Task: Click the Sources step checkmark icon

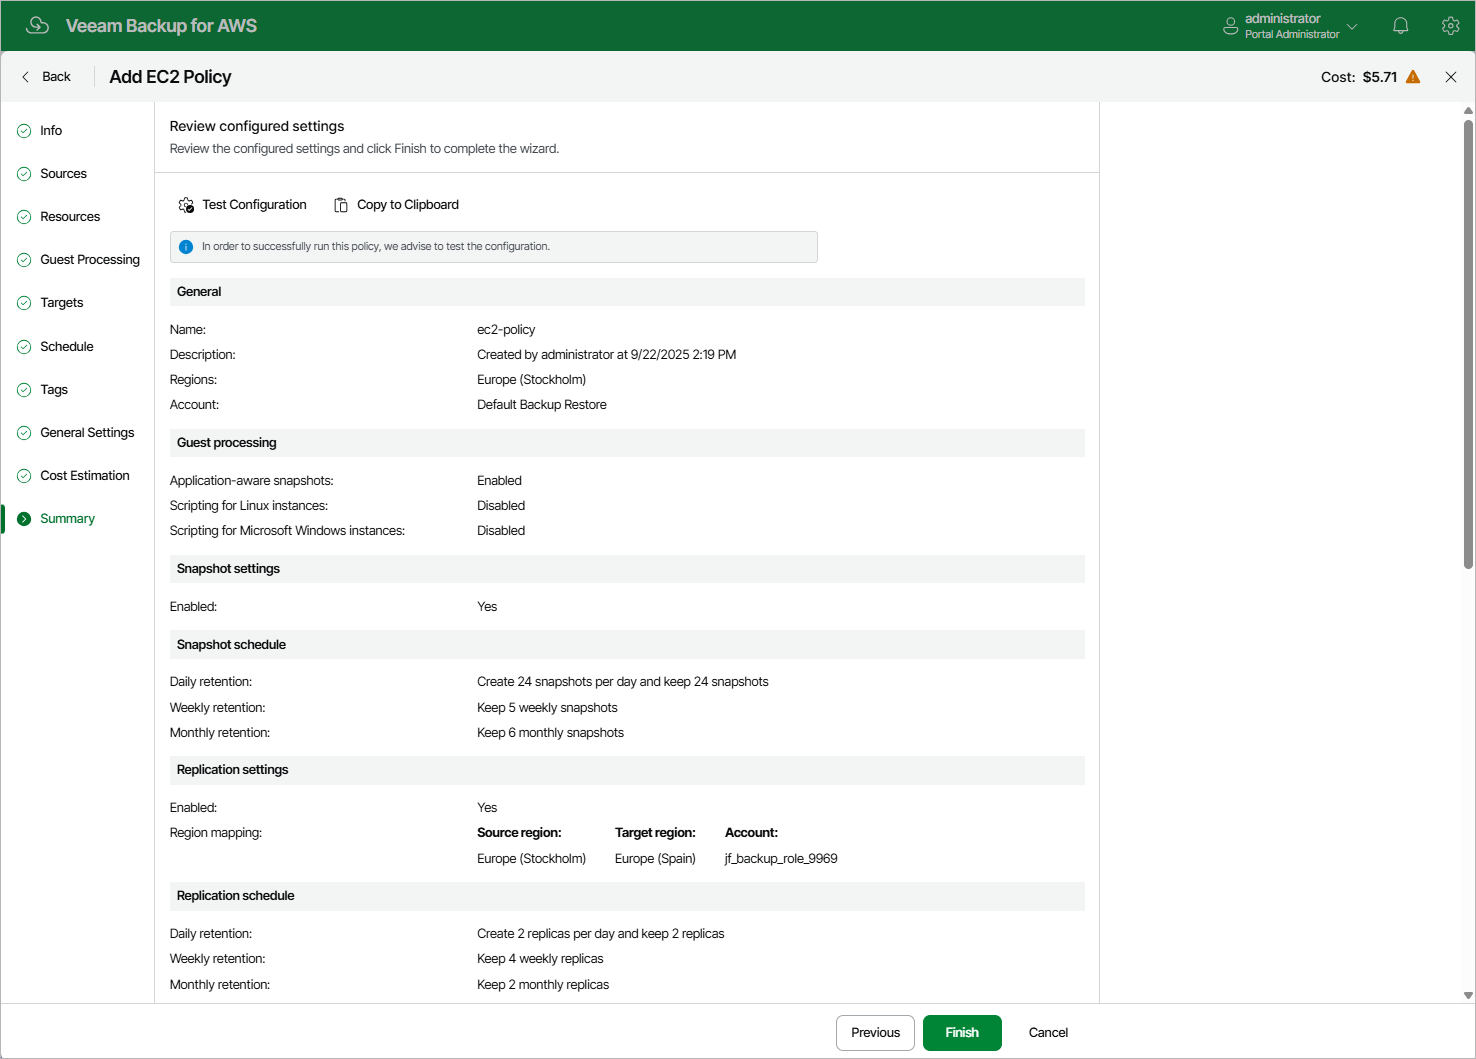Action: point(24,174)
